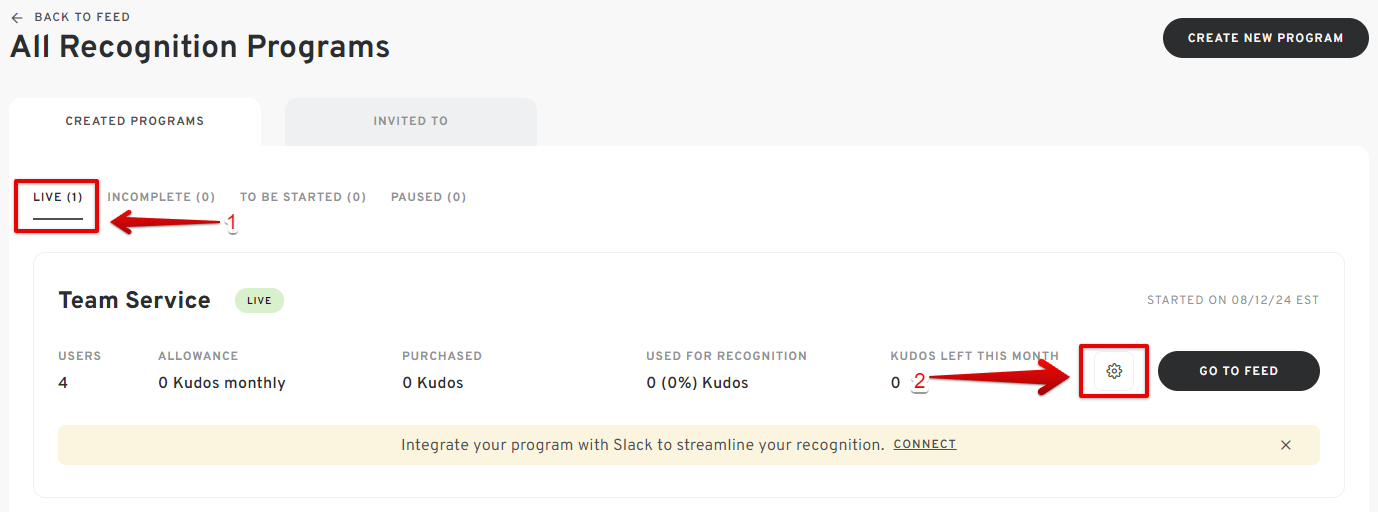Screen dimensions: 1378x512
Task: Click the green LIVE status badge
Action: coord(259,301)
